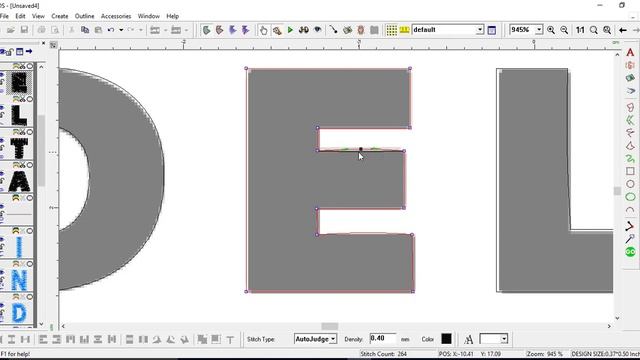Toggle visibility eye for letter A object
The height and width of the screenshot is (360, 640).
coord(2,174)
